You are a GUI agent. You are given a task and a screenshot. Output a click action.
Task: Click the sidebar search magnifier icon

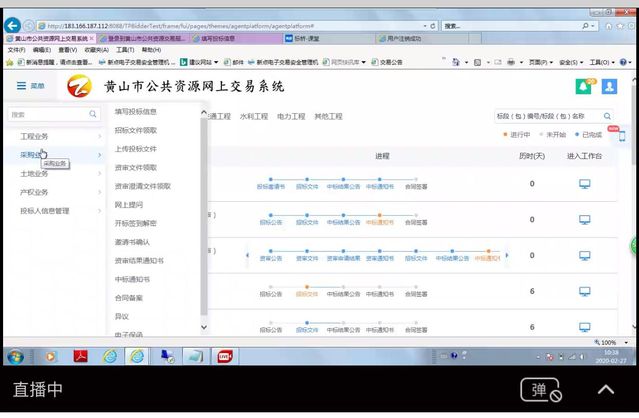pyautogui.click(x=94, y=115)
